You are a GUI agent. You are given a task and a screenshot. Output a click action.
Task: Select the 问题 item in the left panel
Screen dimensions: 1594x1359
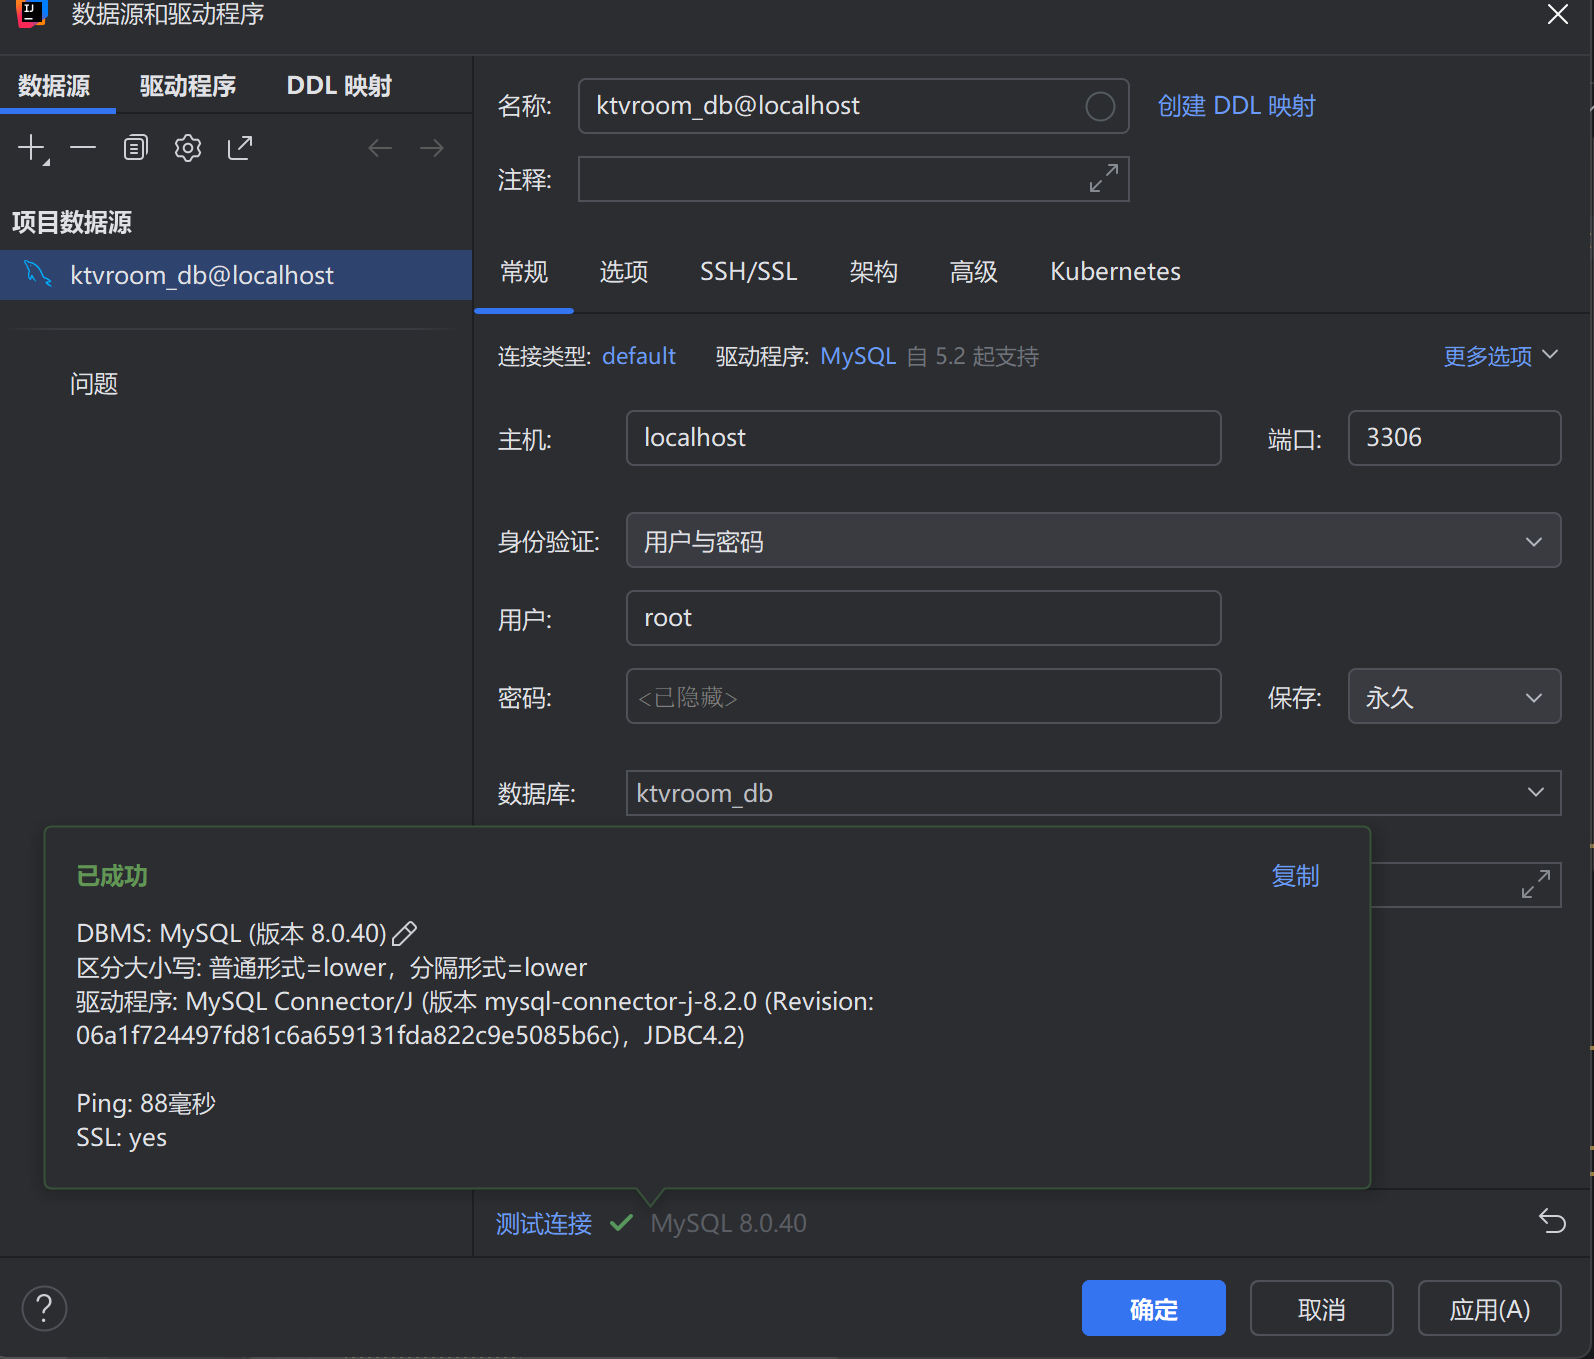click(94, 384)
